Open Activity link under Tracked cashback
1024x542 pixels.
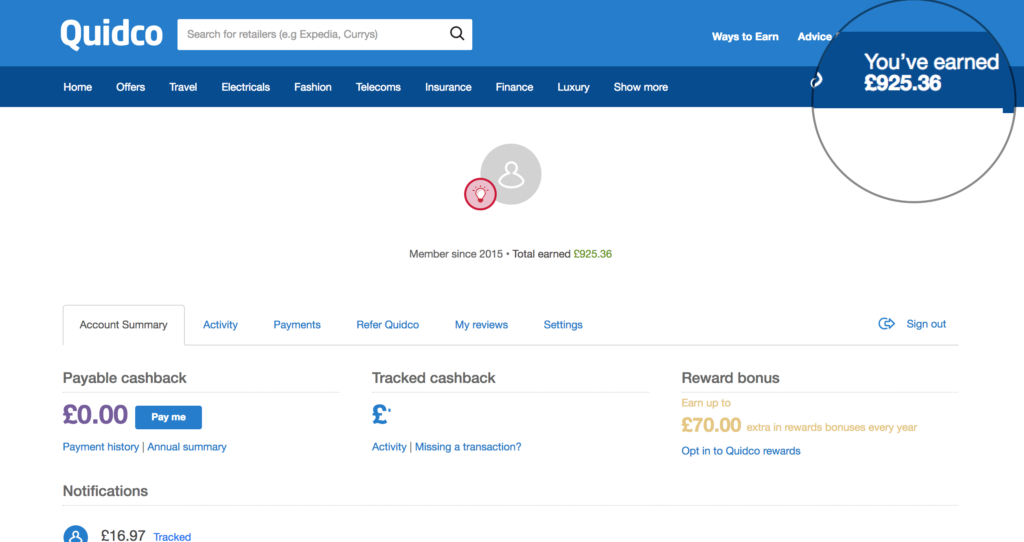pos(389,447)
